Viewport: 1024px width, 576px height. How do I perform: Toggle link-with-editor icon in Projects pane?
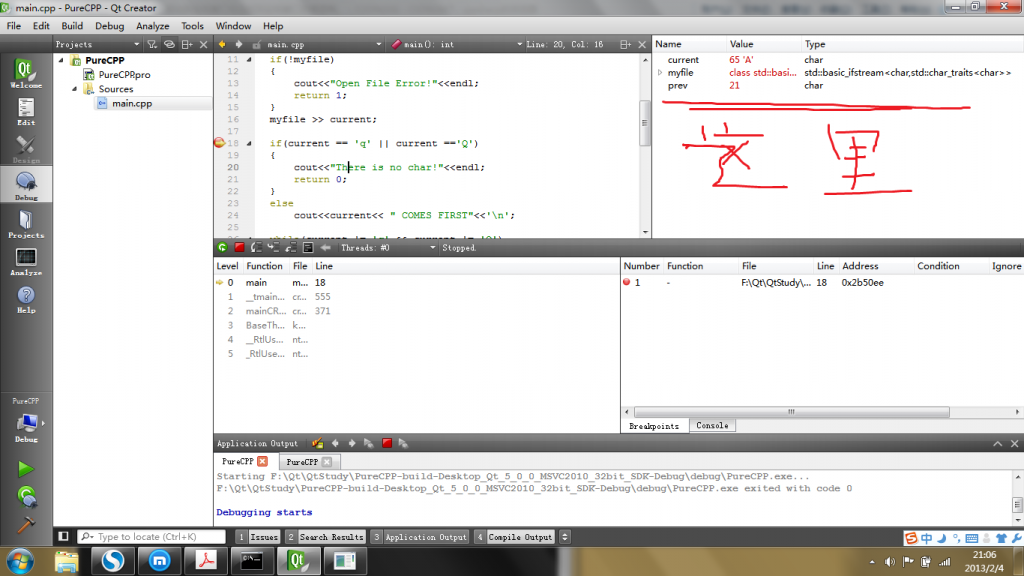(x=170, y=45)
